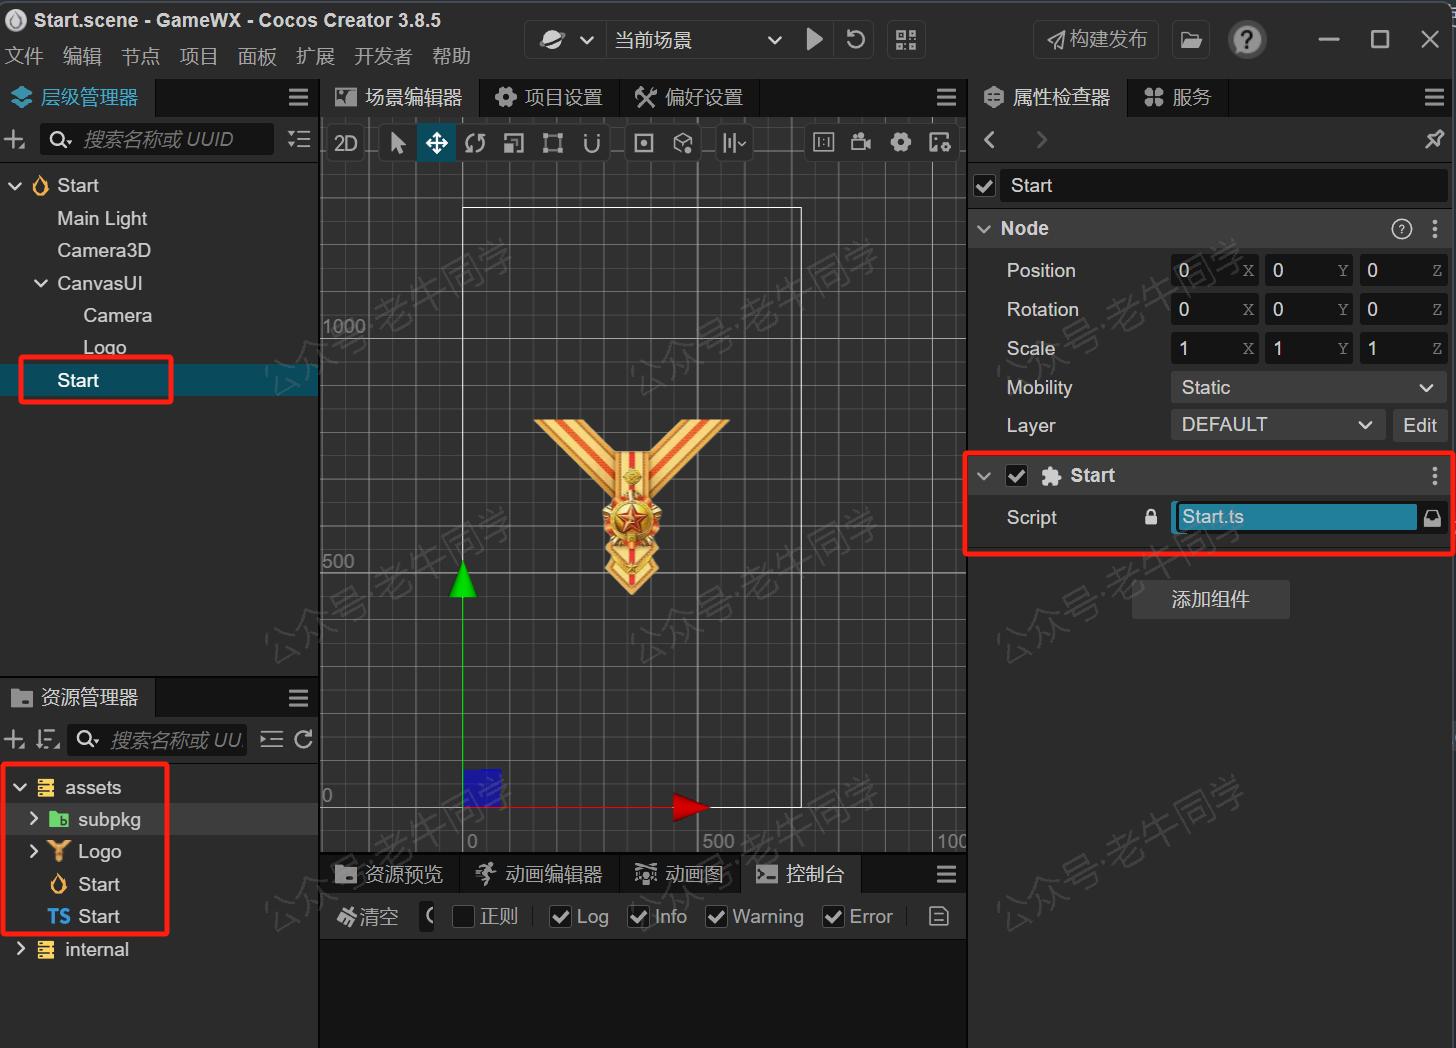Click the 清空 clear console button
The height and width of the screenshot is (1048, 1456).
tap(368, 917)
